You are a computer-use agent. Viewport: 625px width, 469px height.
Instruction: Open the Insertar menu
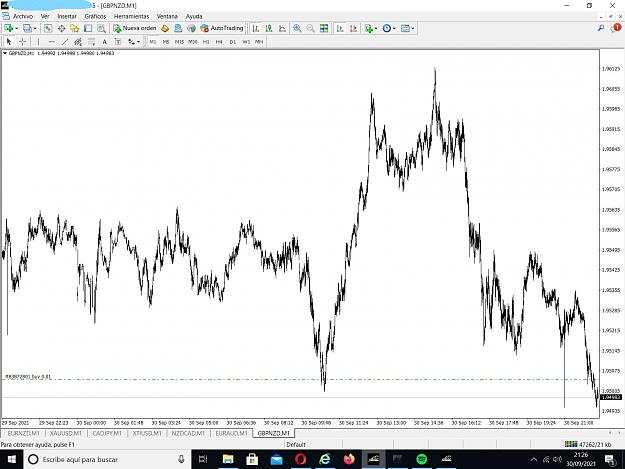click(67, 16)
